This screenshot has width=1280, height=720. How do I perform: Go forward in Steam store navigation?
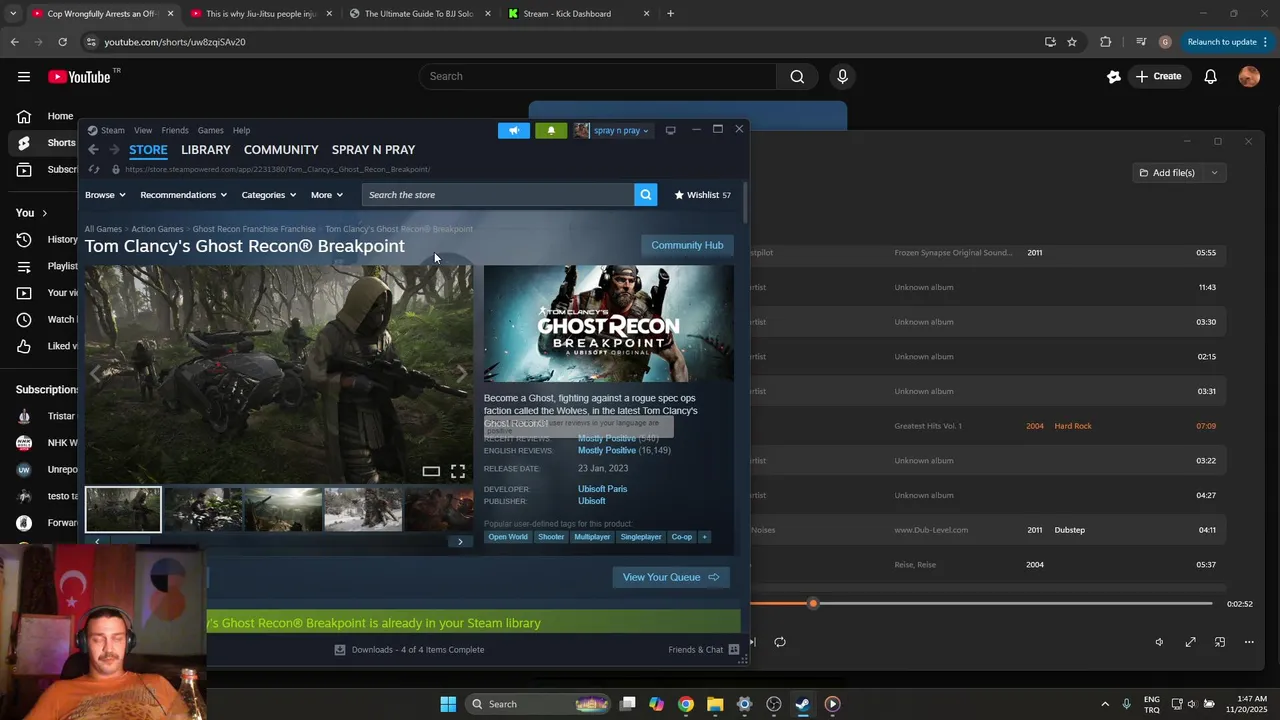point(114,150)
